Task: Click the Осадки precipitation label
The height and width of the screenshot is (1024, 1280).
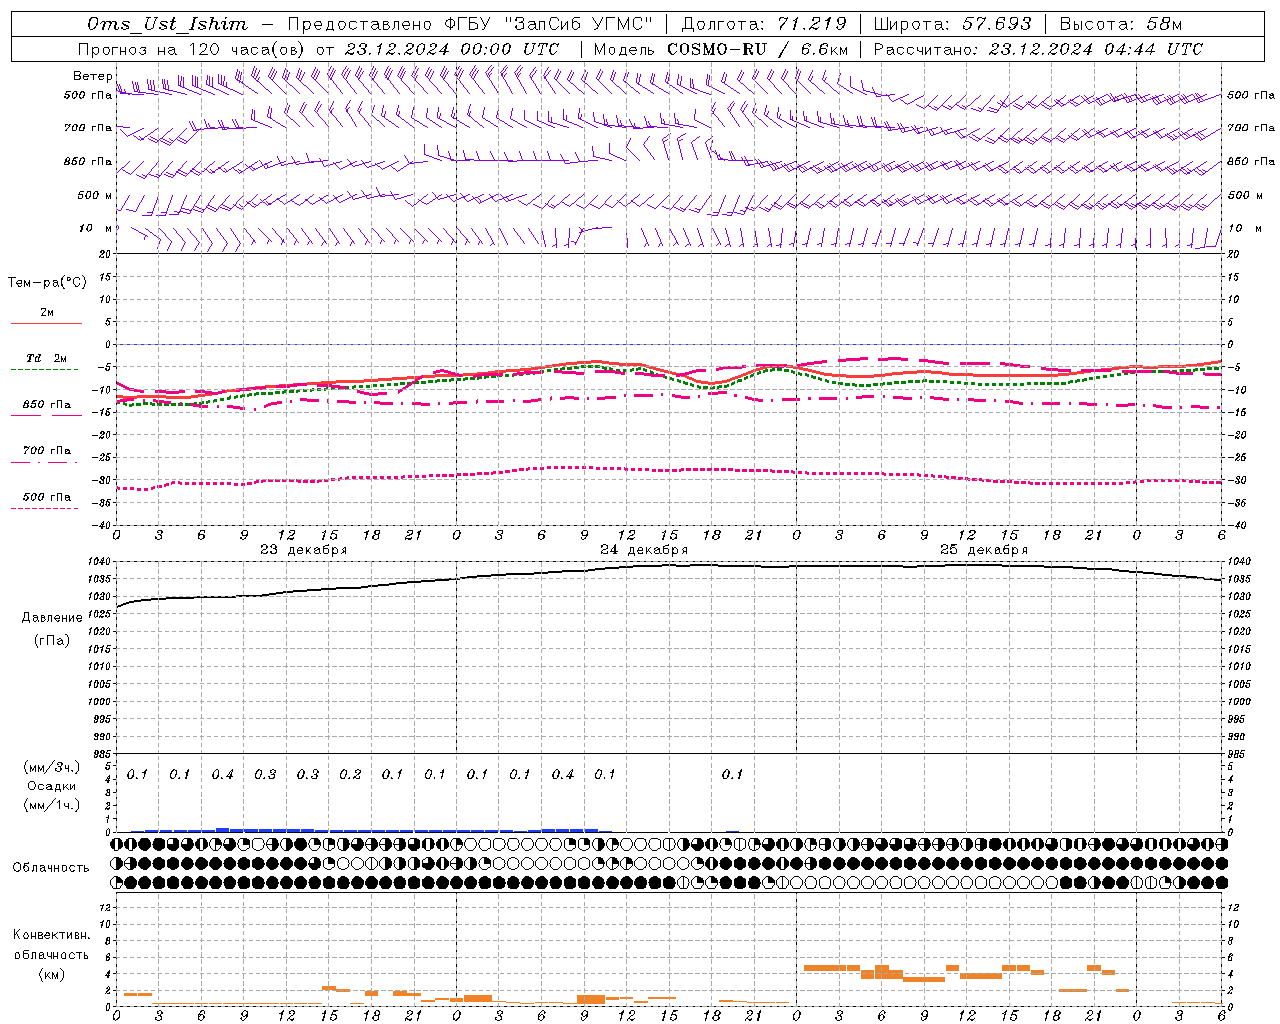Action: 52,786
